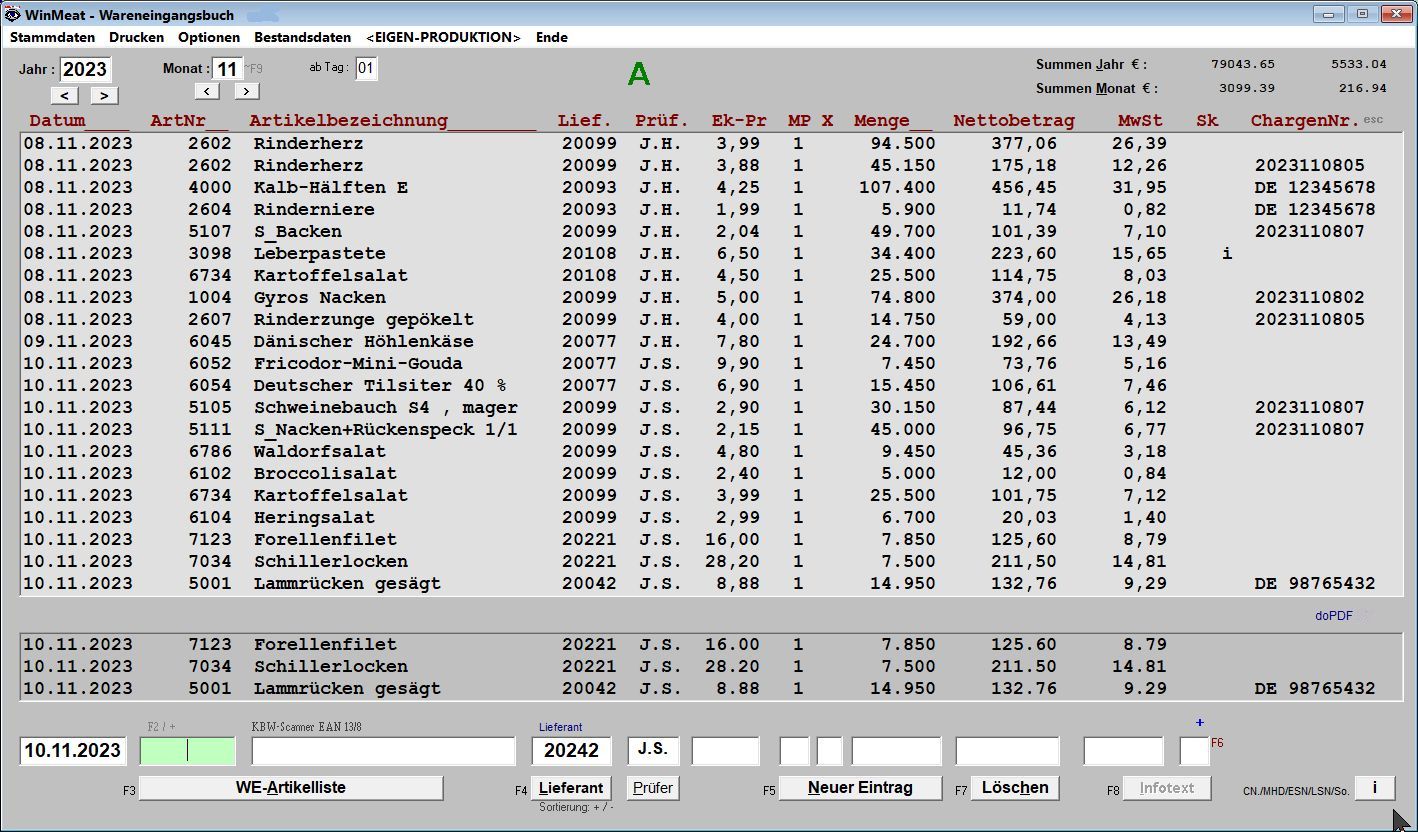Click the Löschen button
The image size is (1418, 832).
click(x=1014, y=788)
